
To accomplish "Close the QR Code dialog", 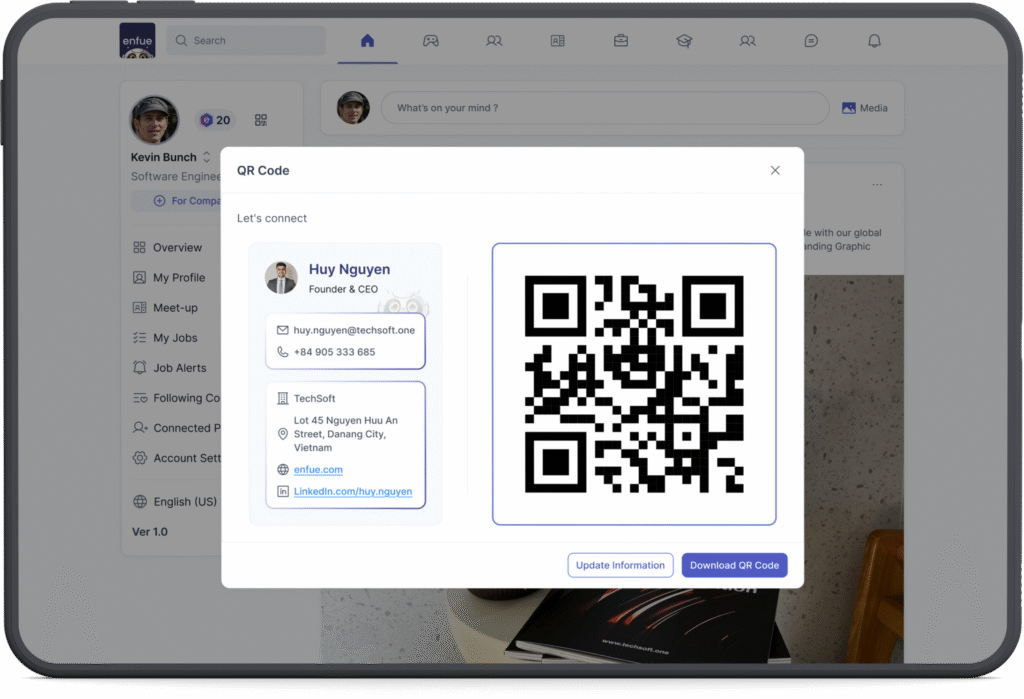I will pos(775,170).
